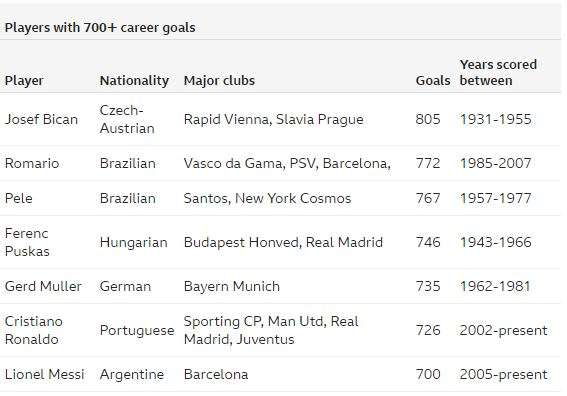Click the 805 goals value

point(428,119)
